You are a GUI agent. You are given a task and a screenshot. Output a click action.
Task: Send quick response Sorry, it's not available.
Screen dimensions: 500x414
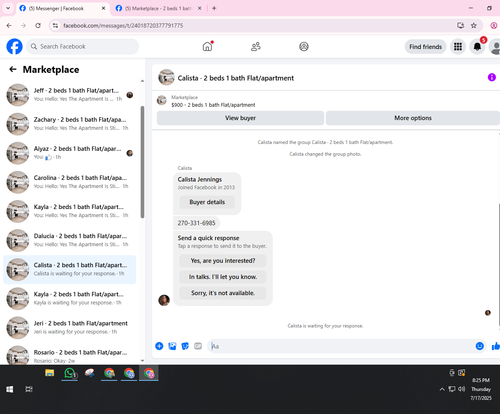coord(223,293)
